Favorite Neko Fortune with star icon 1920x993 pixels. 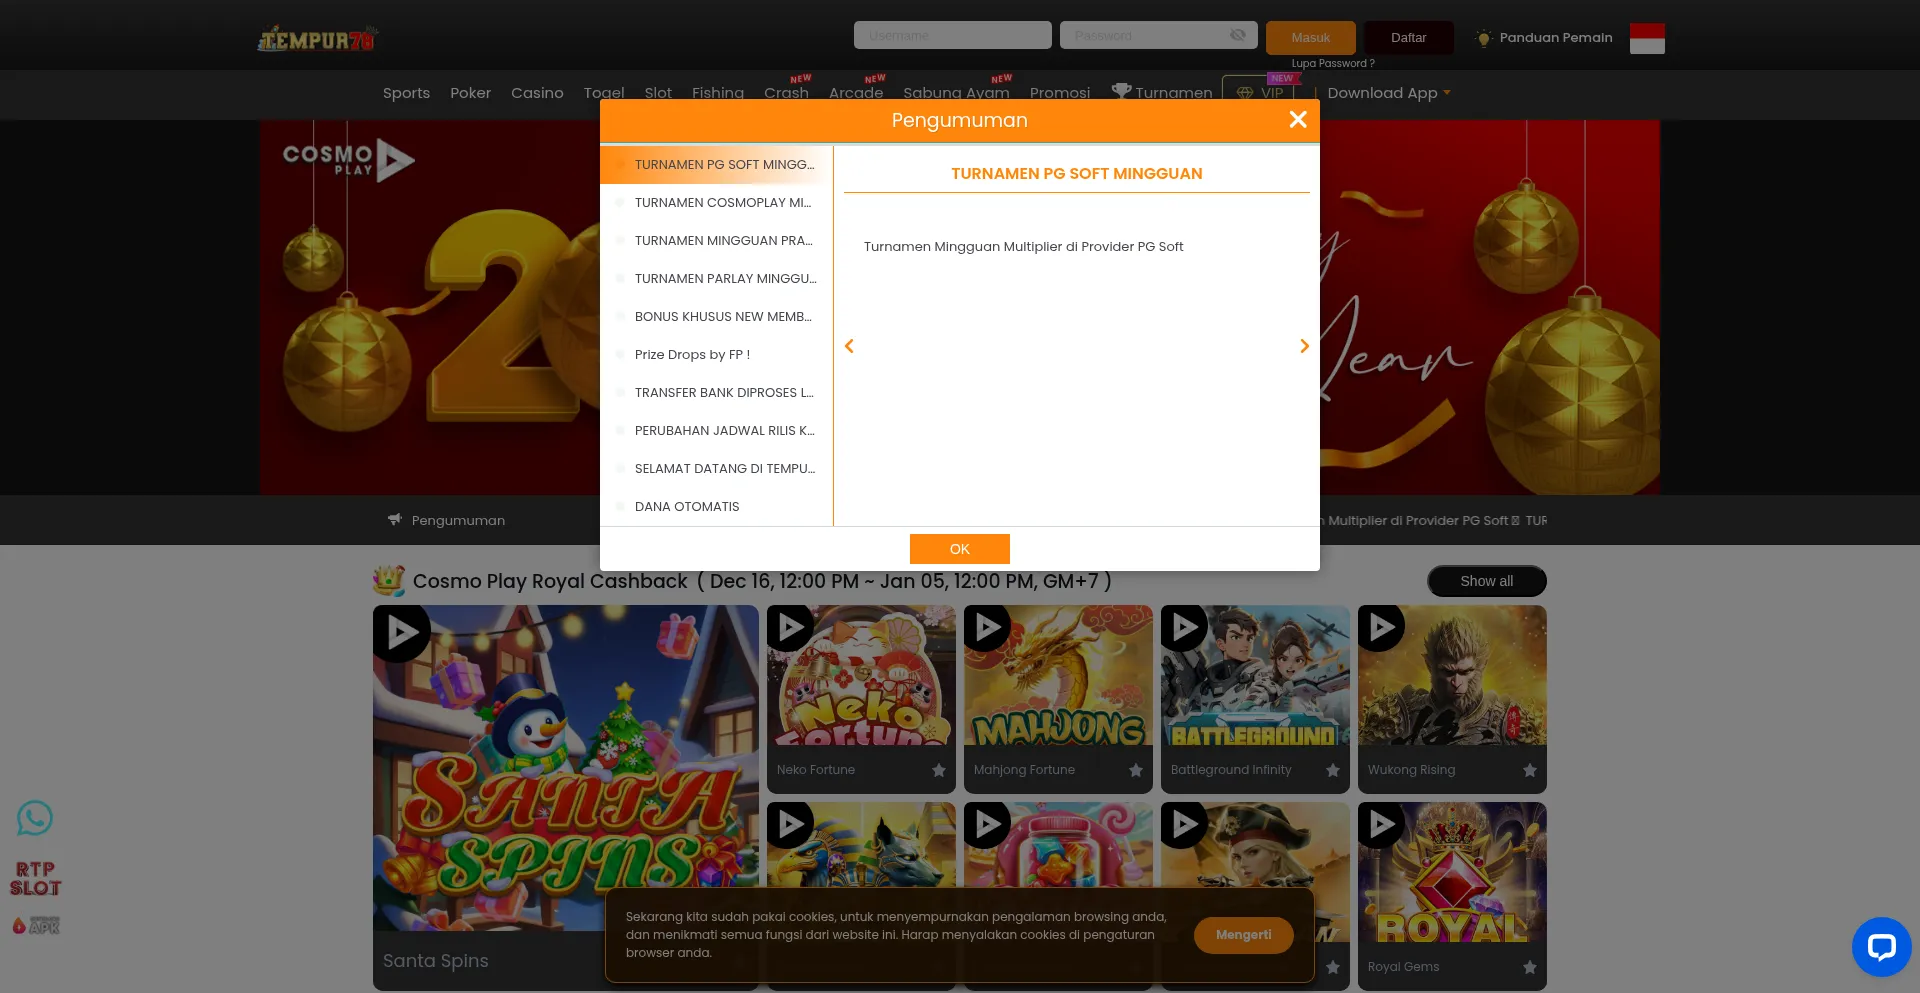tap(938, 770)
